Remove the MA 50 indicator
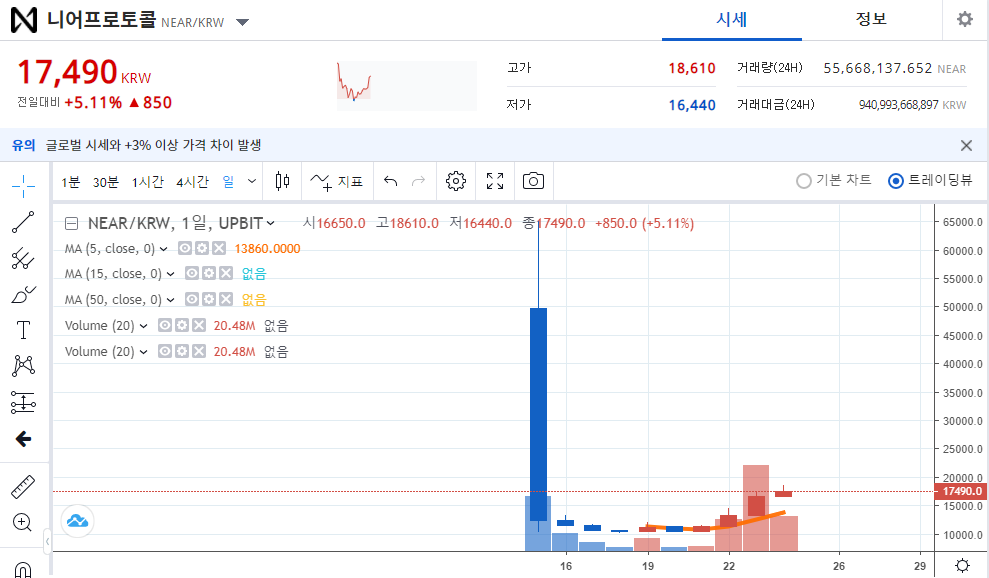 (226, 299)
